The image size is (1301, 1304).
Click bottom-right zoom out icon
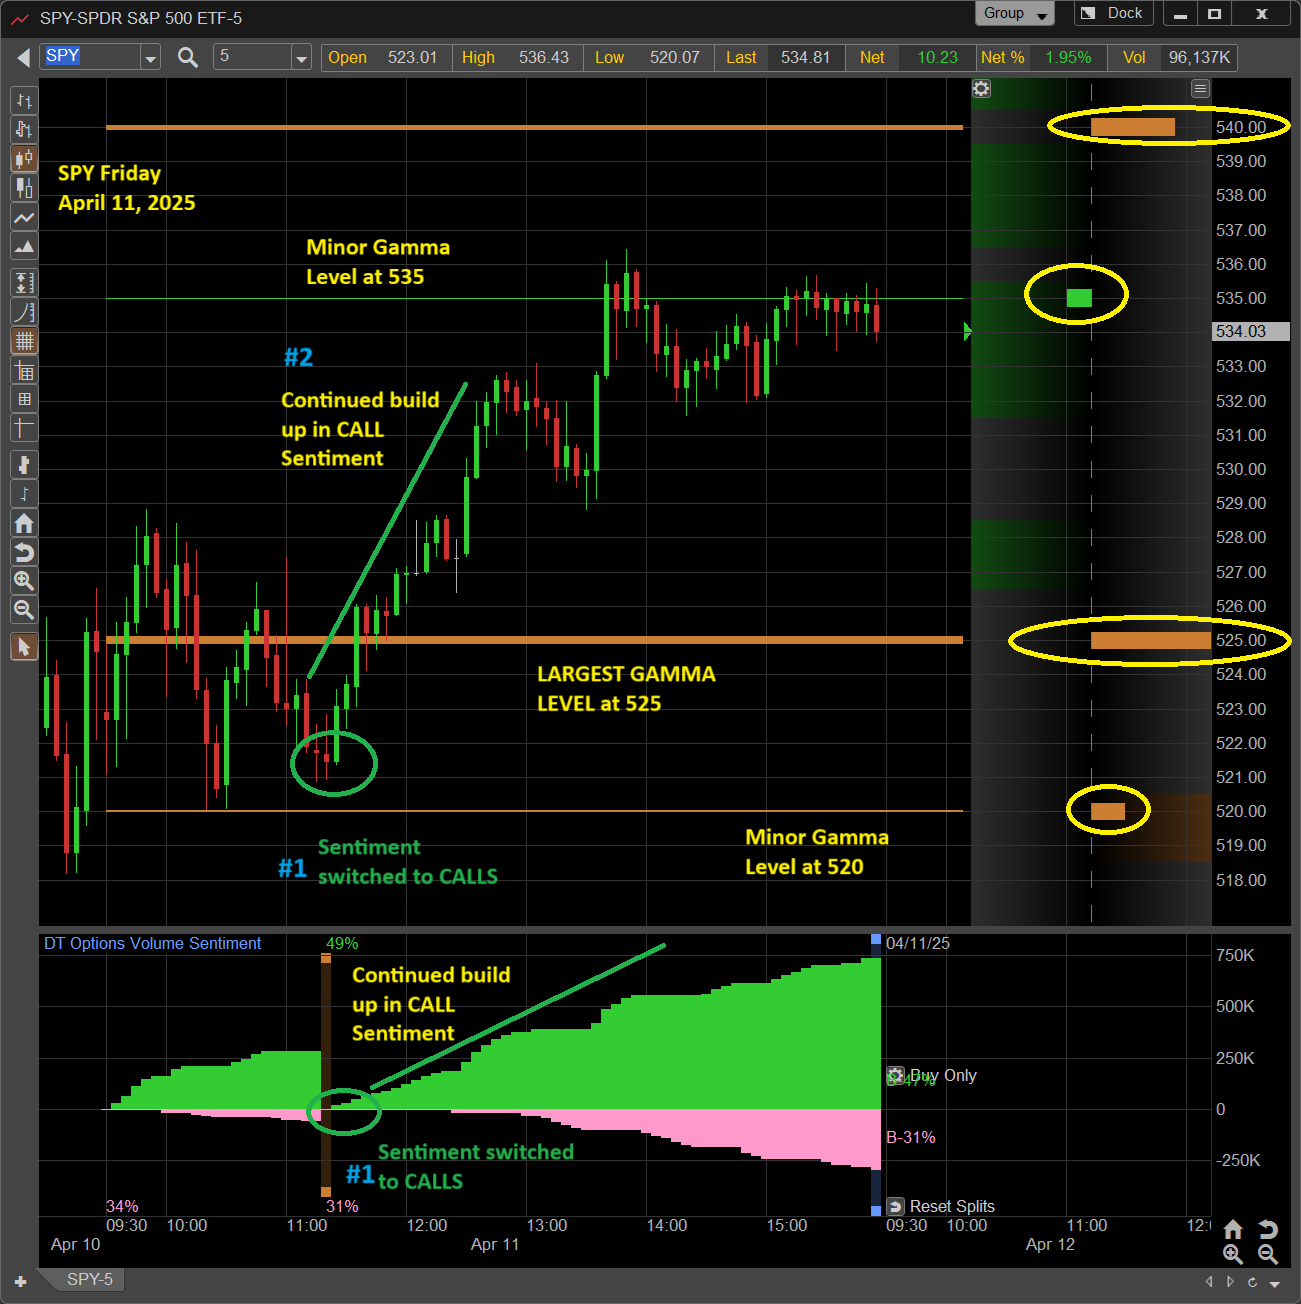[x=1267, y=1254]
